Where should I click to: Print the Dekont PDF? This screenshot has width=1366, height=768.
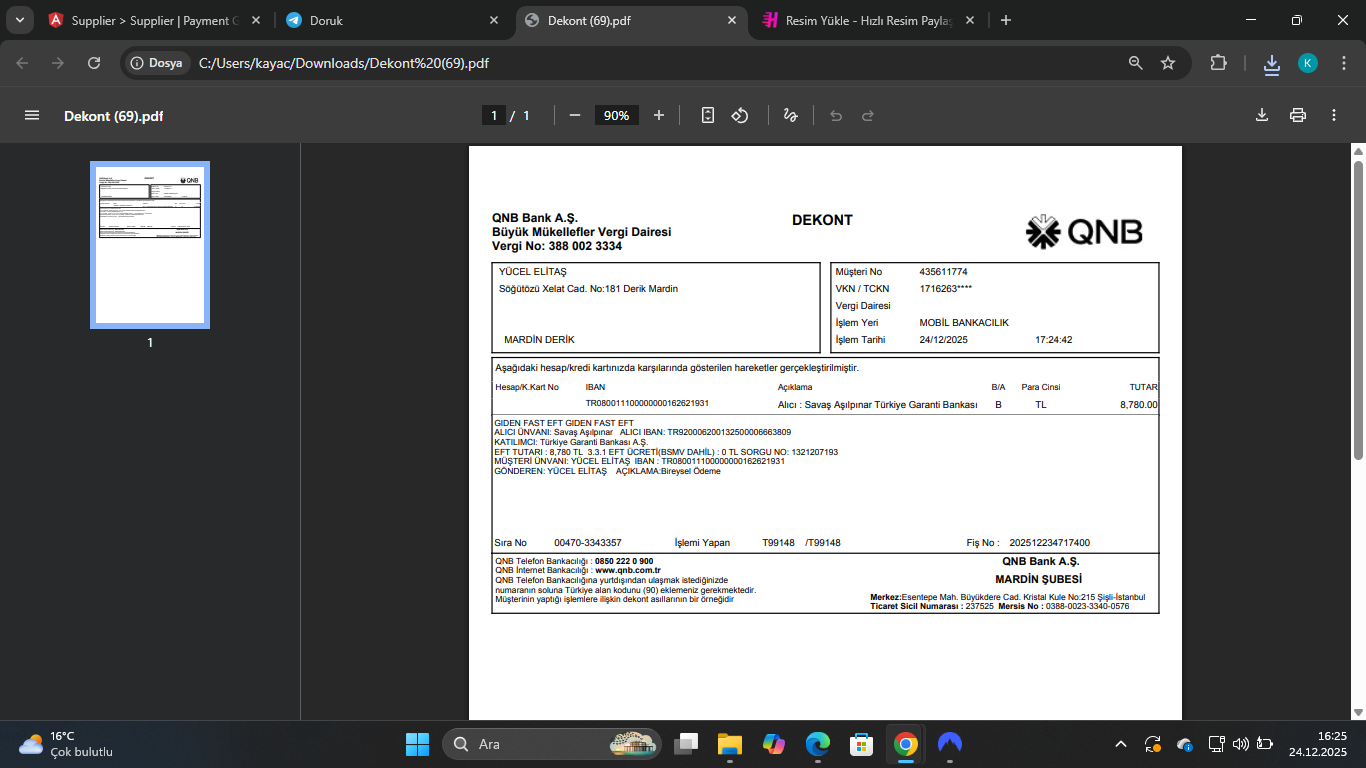(1298, 115)
